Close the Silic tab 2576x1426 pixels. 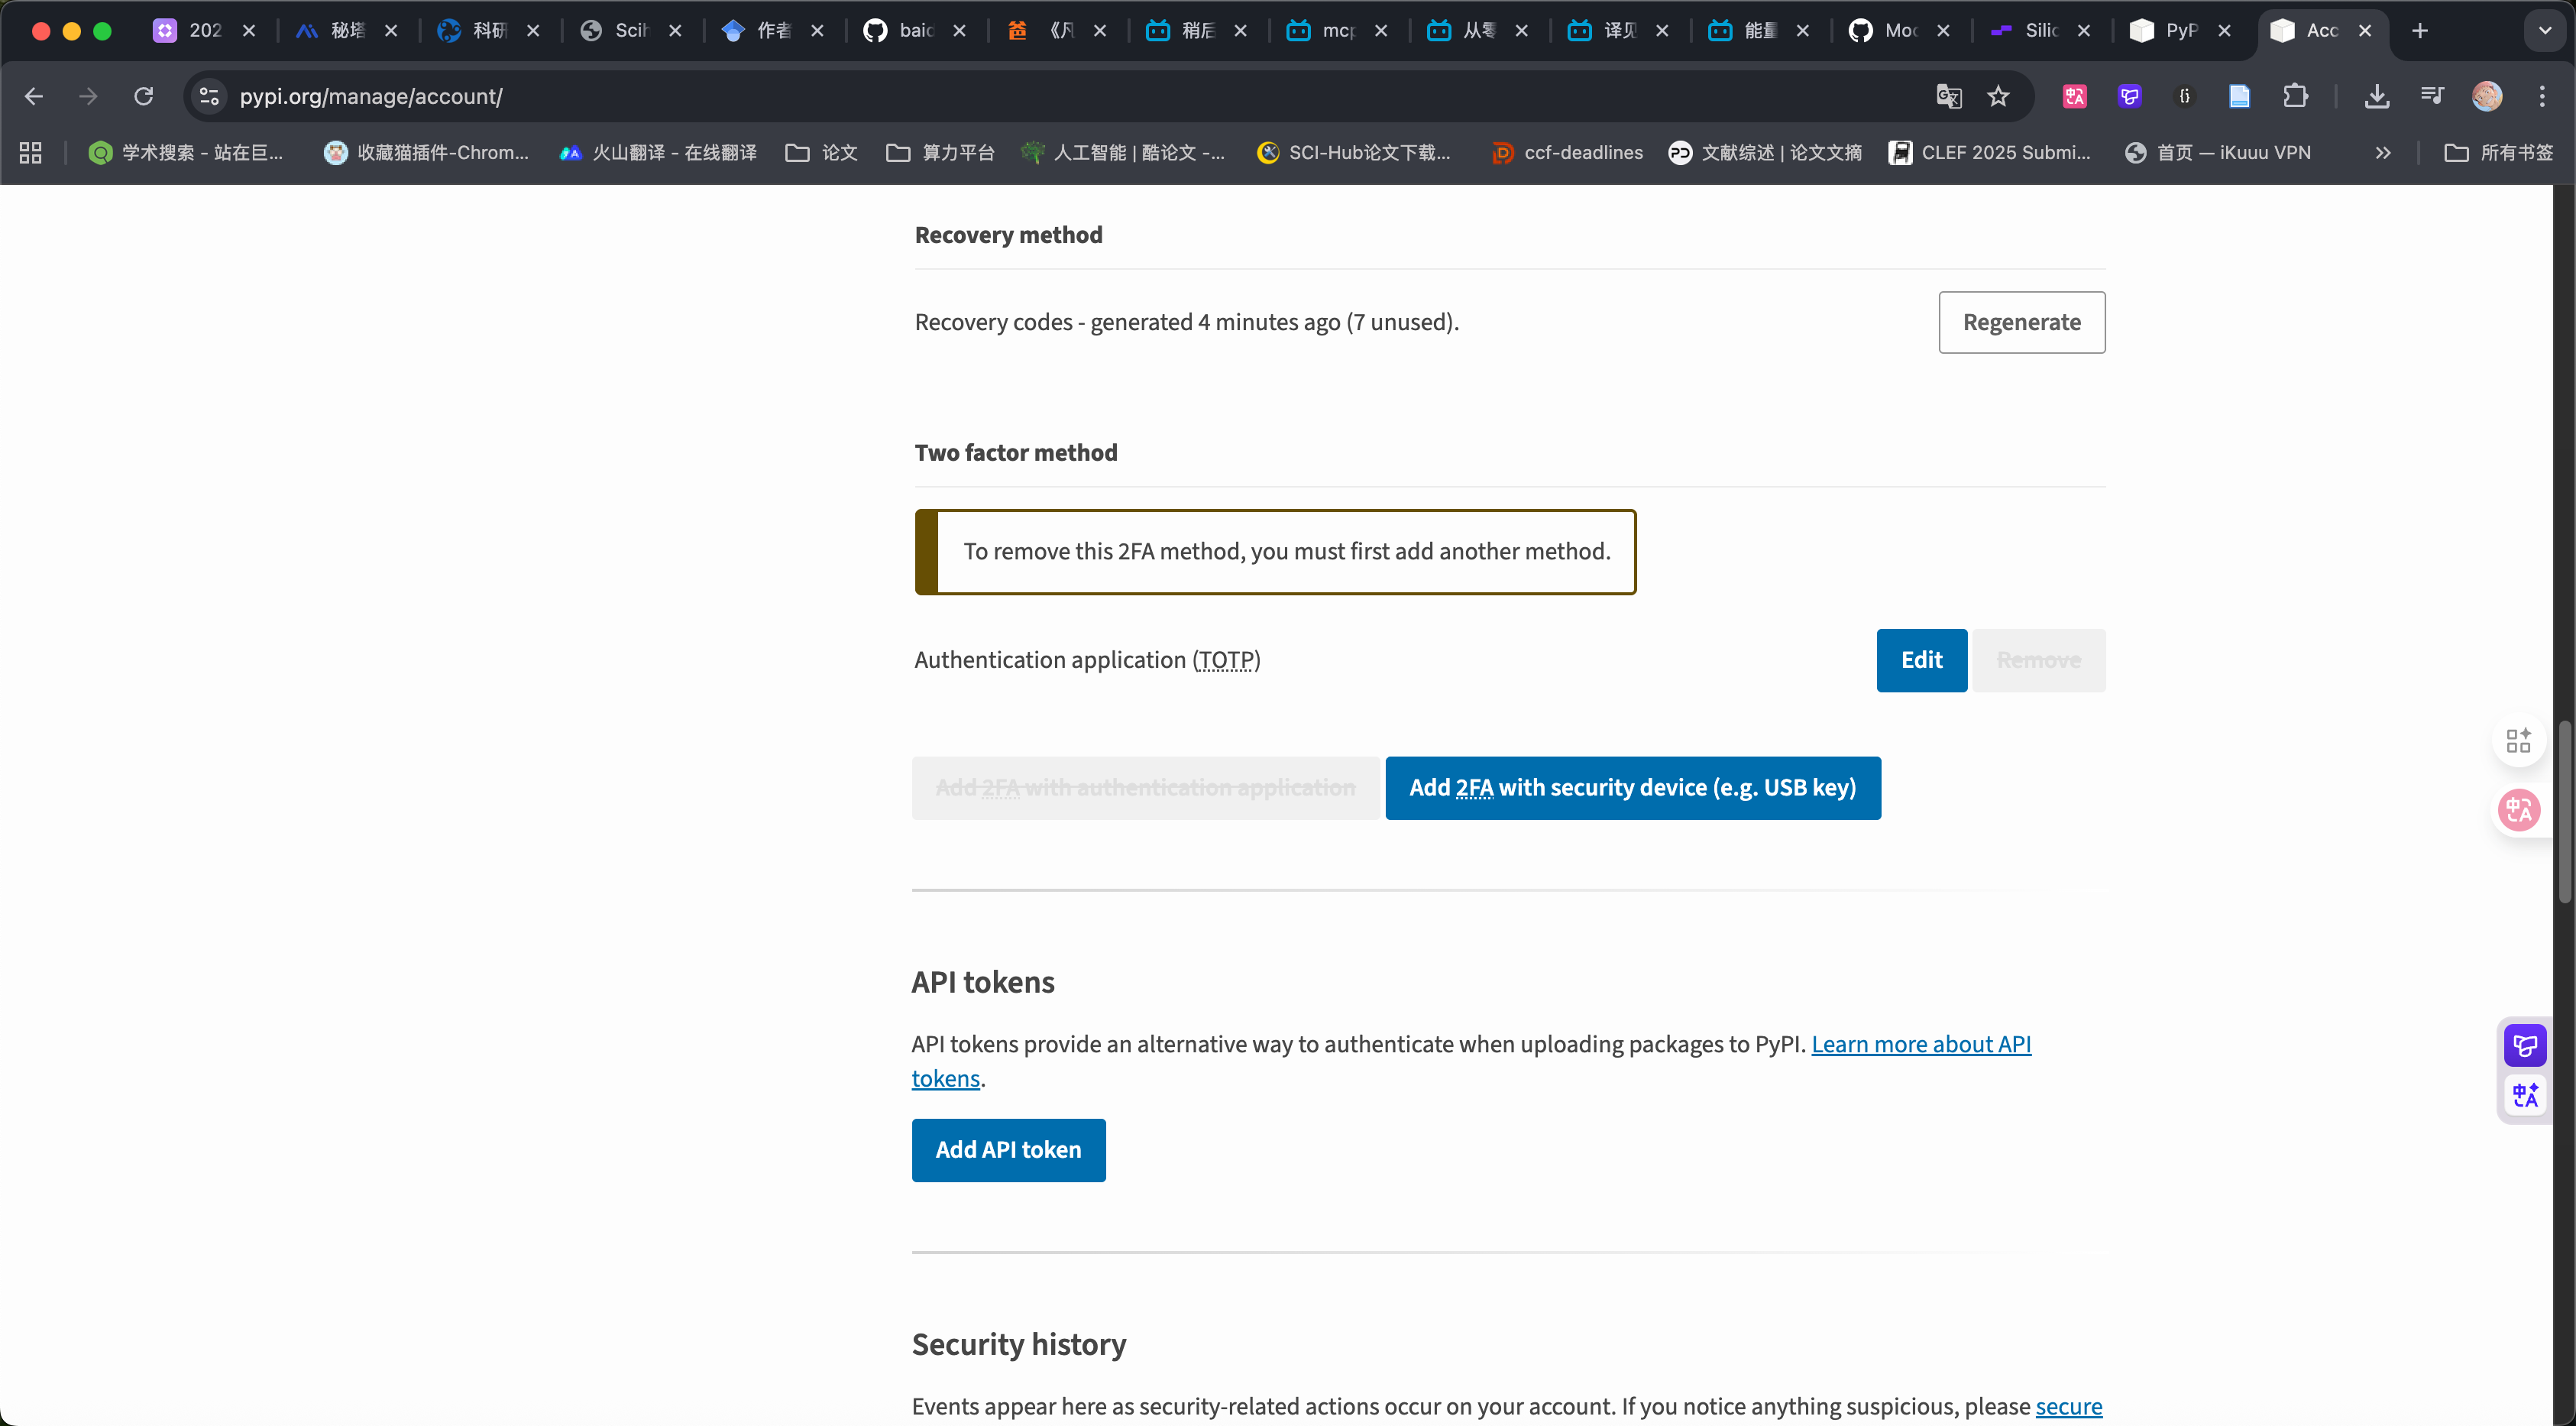[2084, 31]
